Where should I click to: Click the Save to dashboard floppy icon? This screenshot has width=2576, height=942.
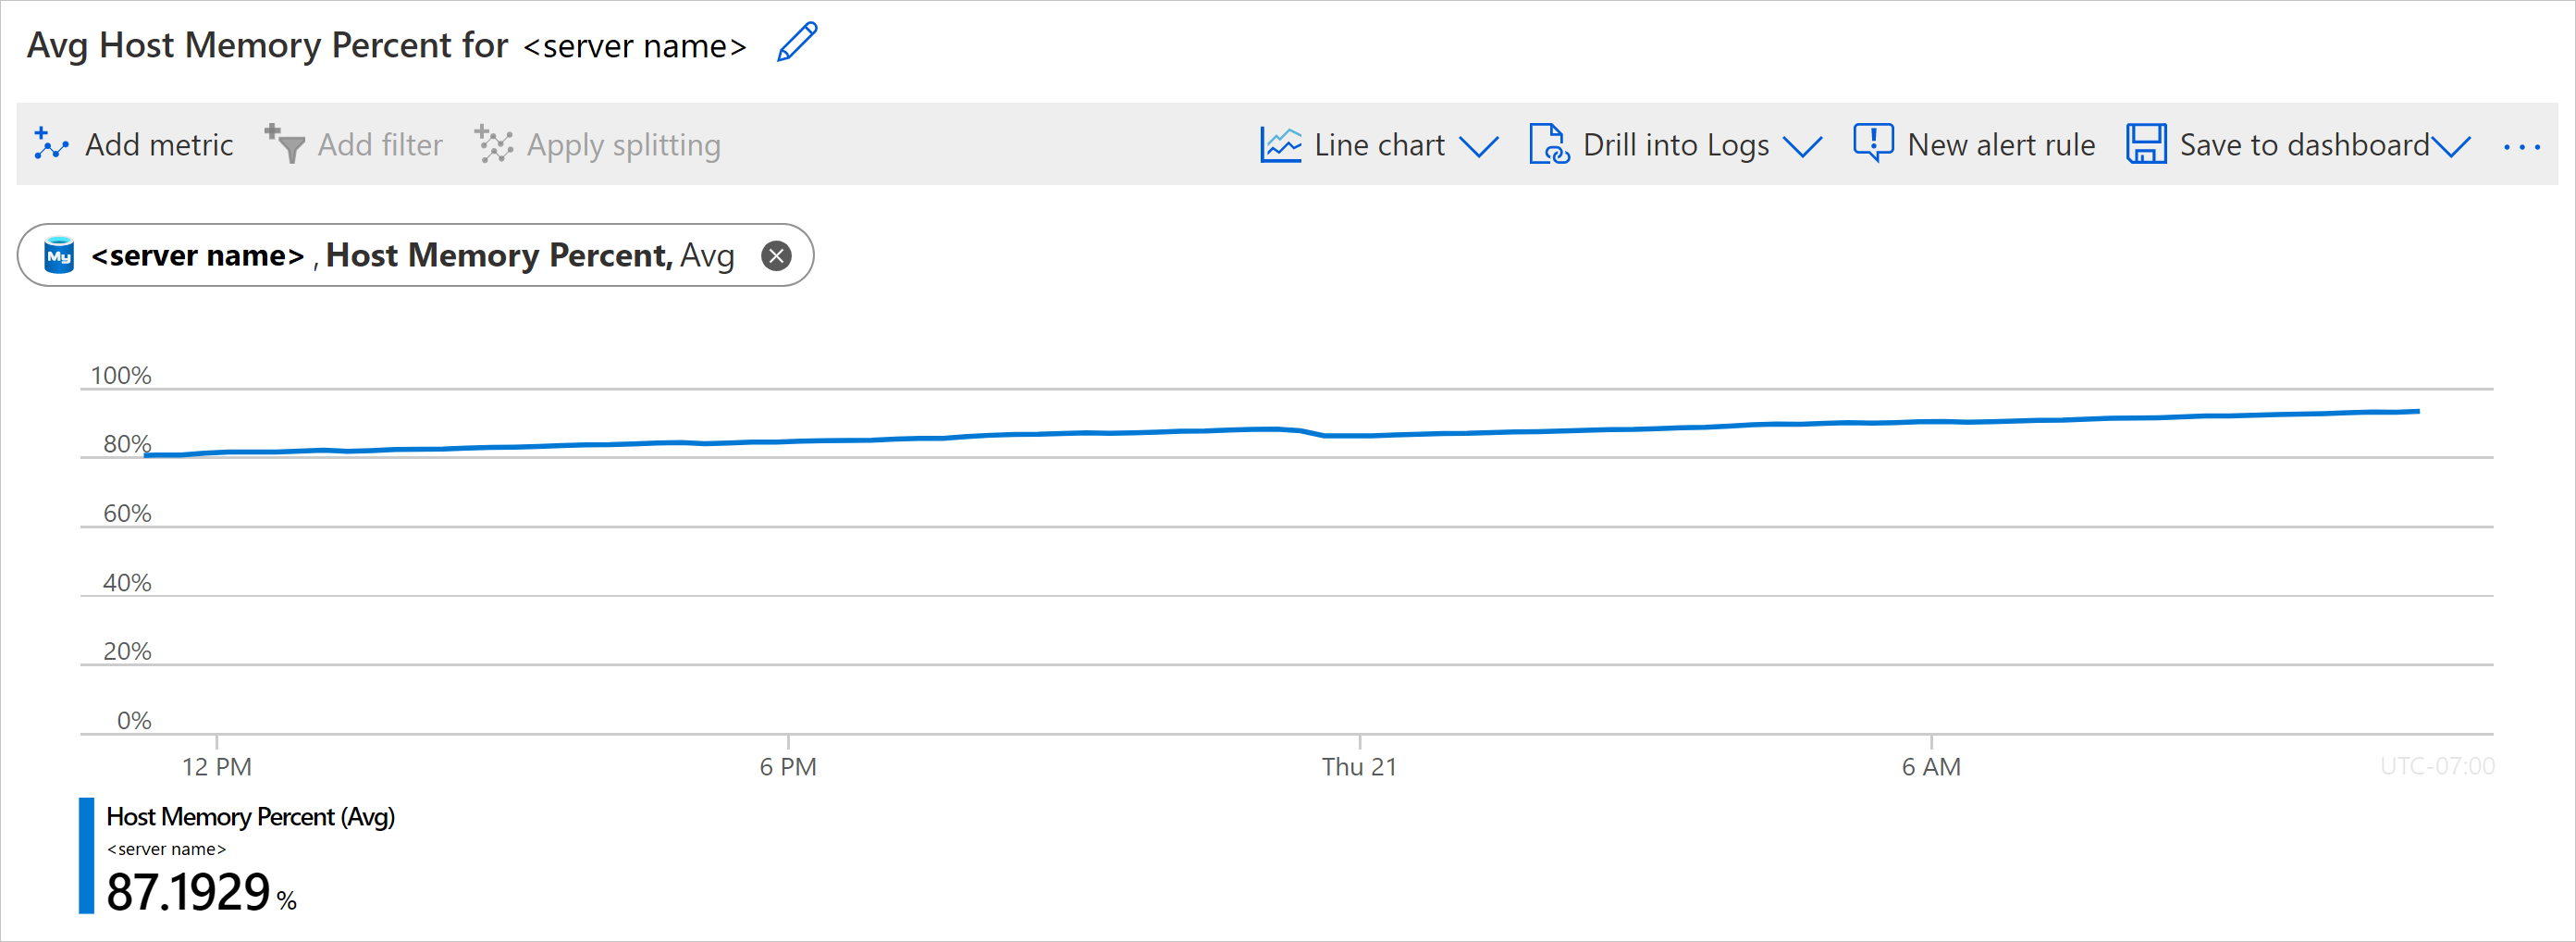point(2145,145)
